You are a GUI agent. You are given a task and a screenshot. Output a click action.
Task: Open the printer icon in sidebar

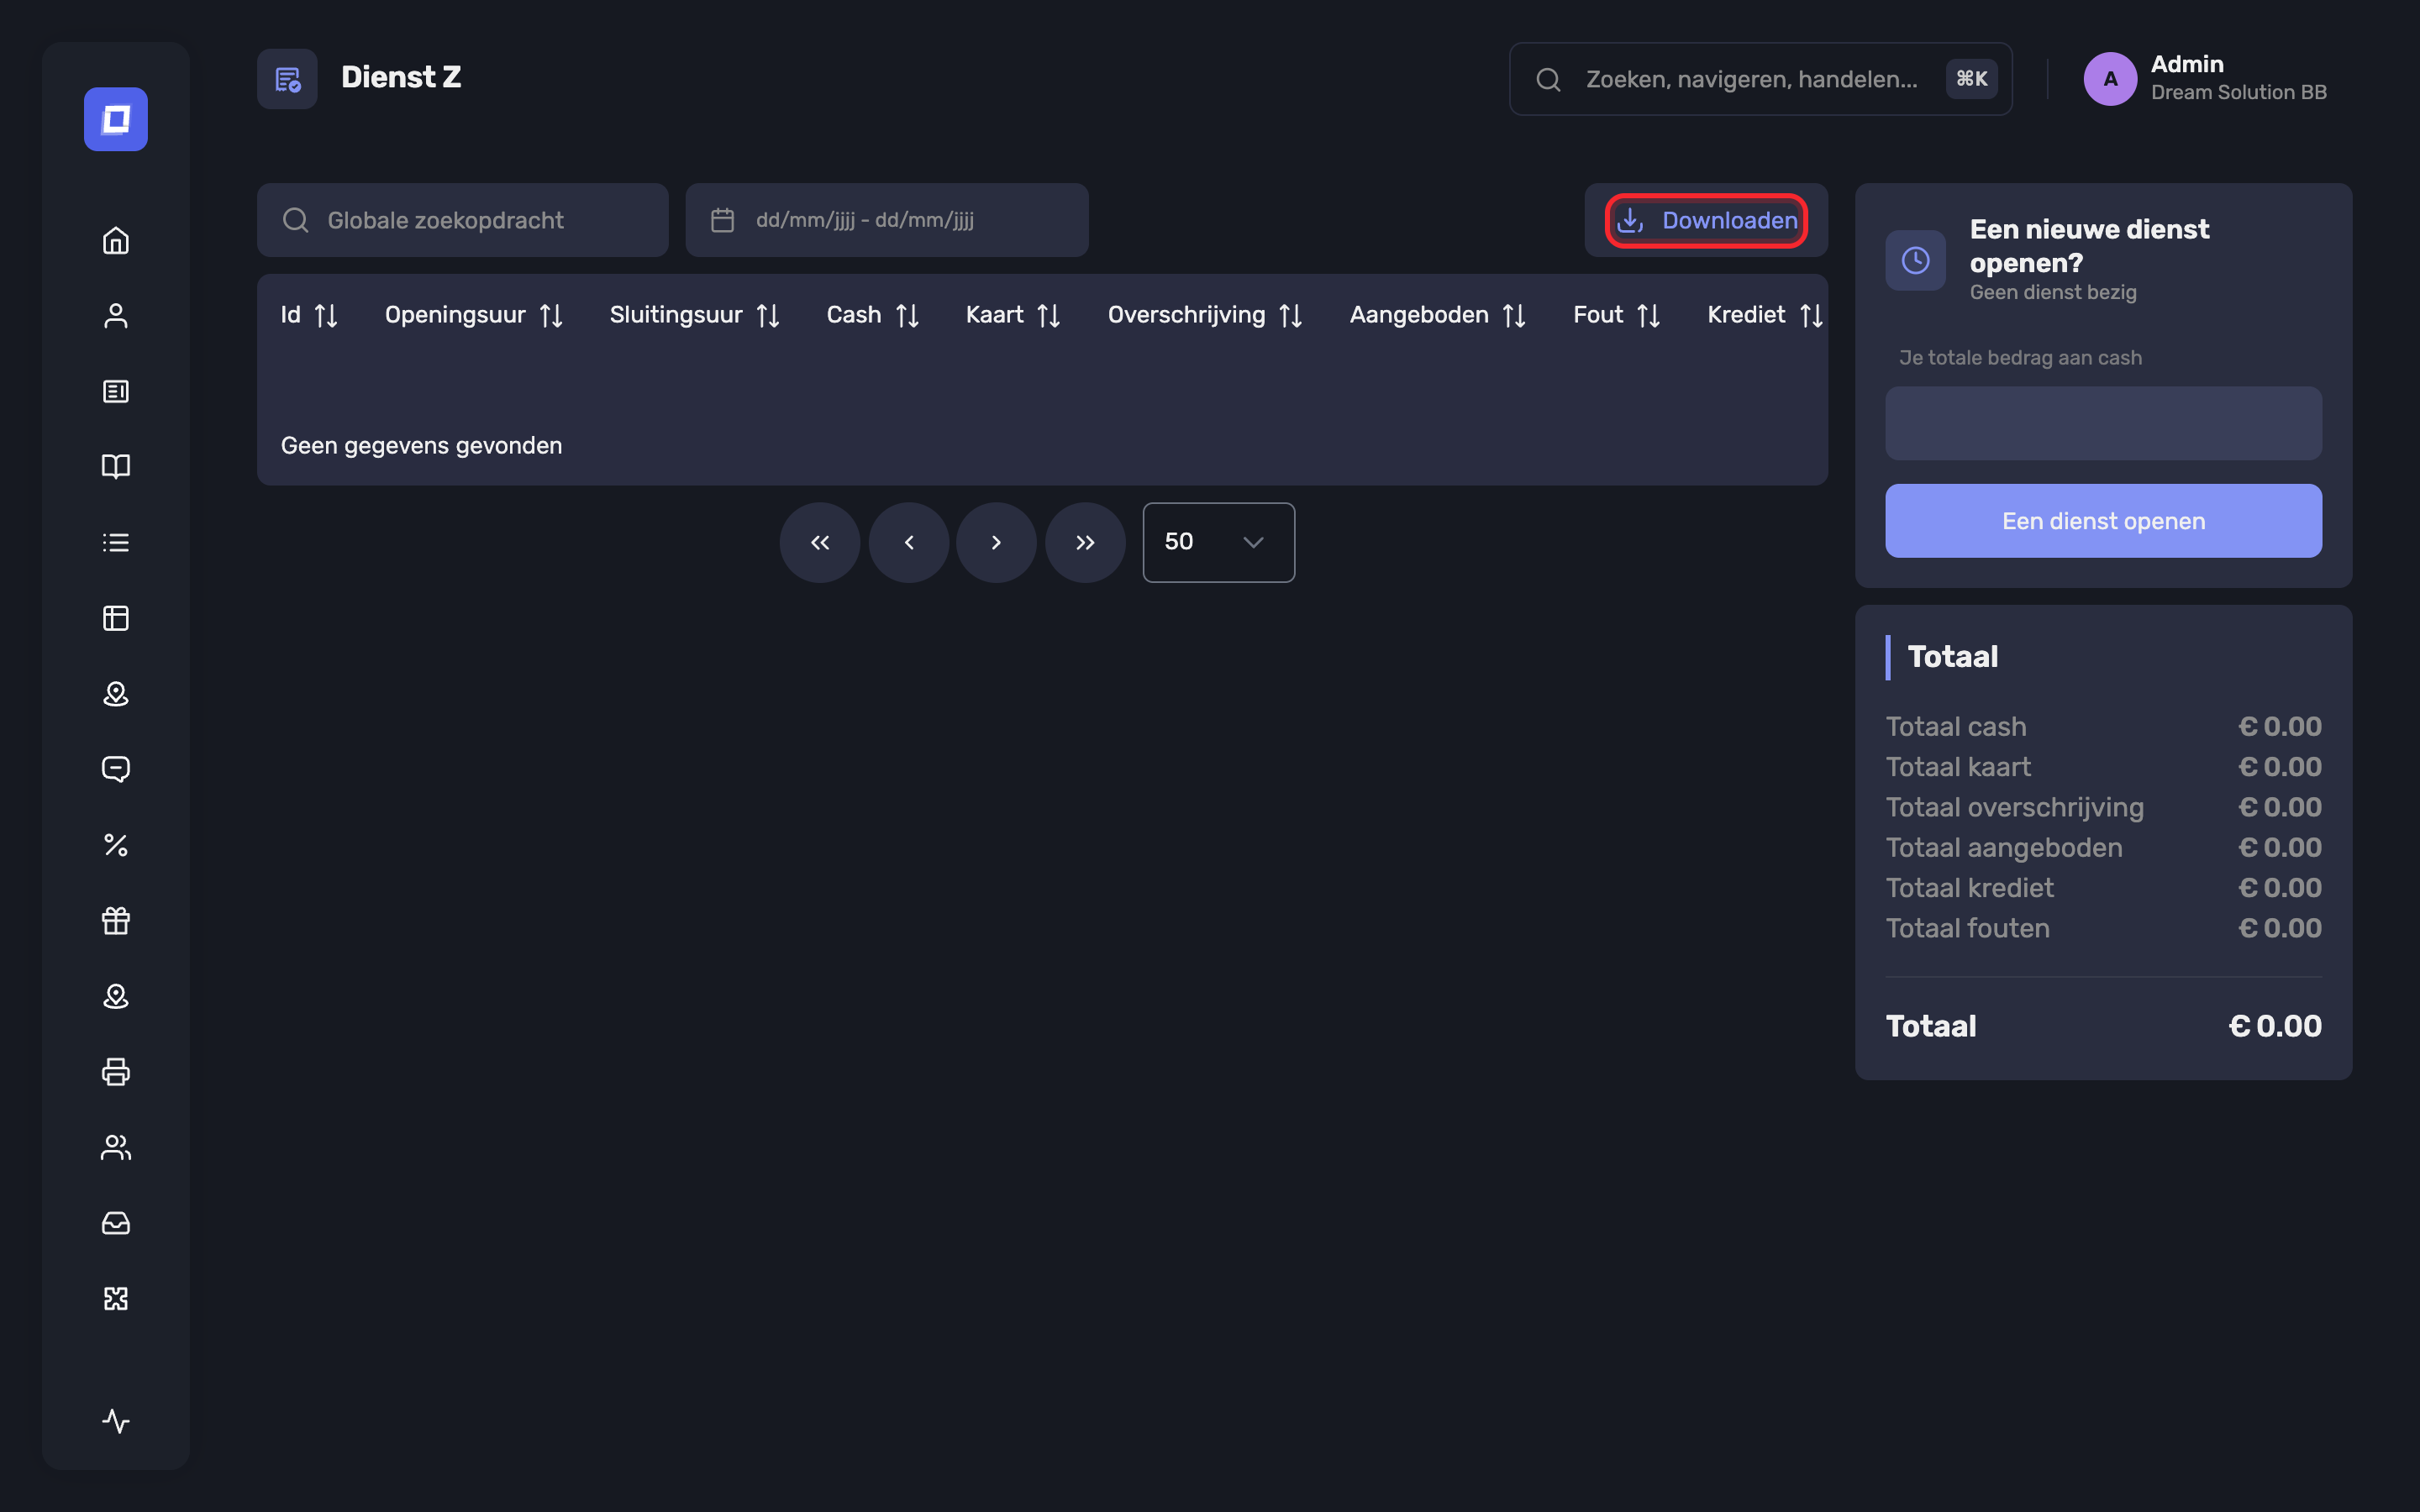tap(116, 1071)
